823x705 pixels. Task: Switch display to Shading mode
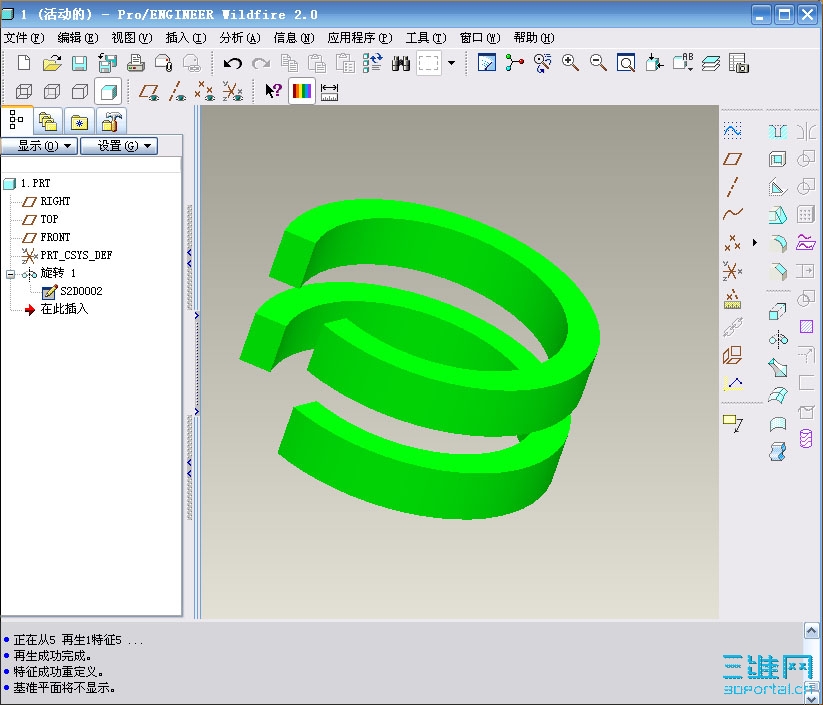pos(108,92)
